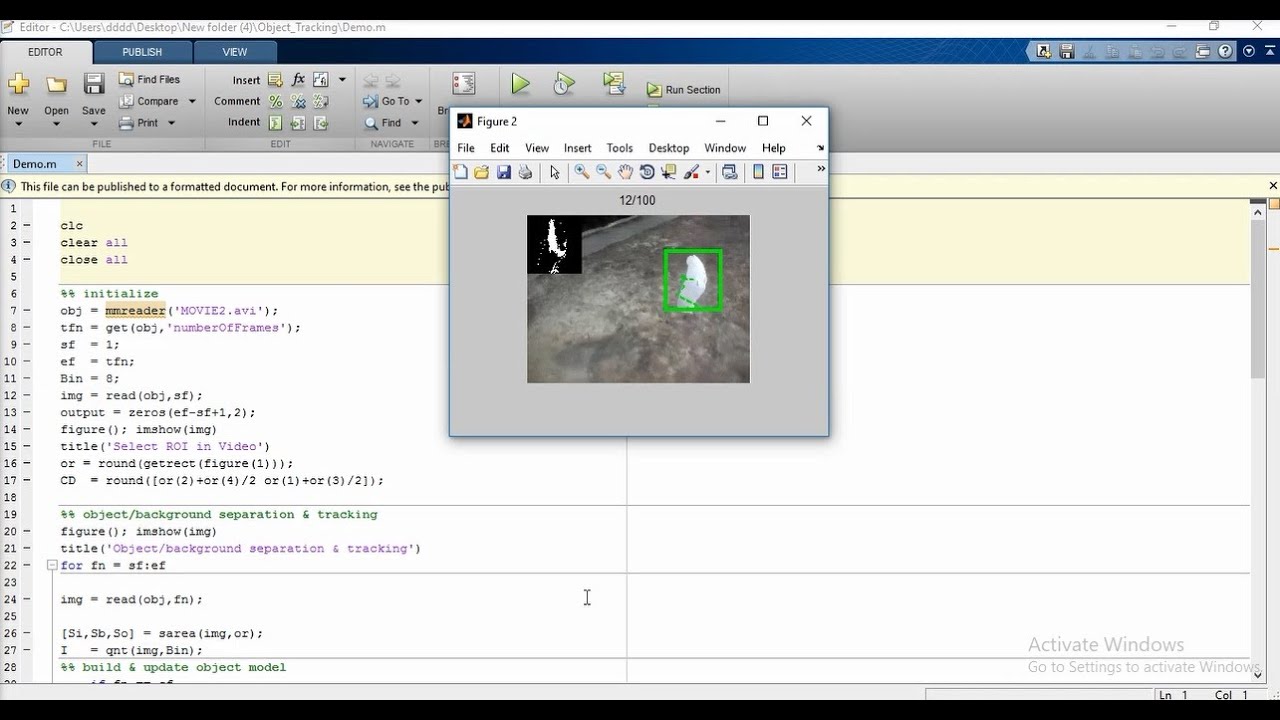Click the comment percent icon
The image size is (1280, 720).
[275, 101]
